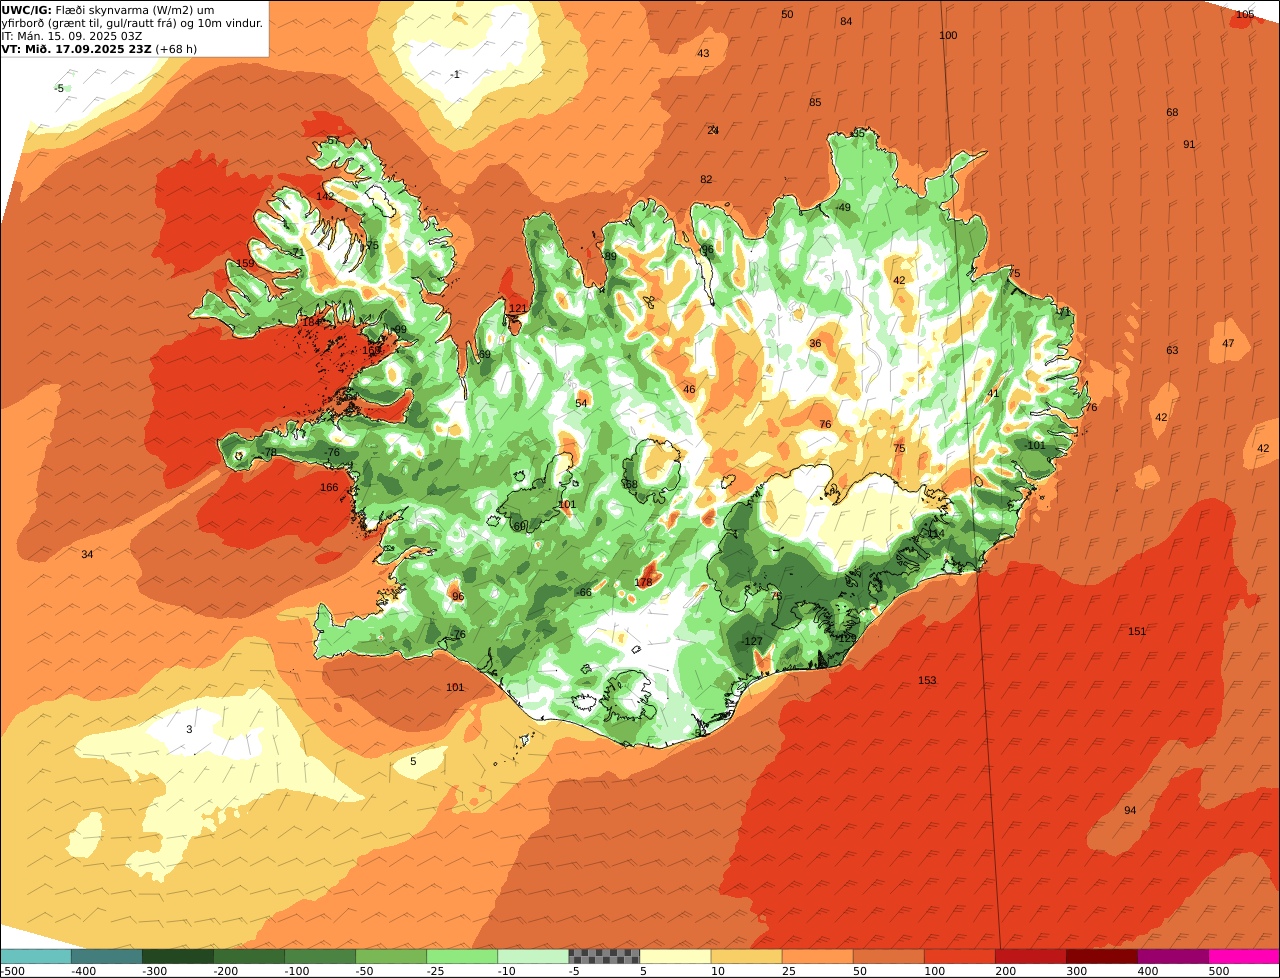Click the '121' value in the northern fjord
The image size is (1280, 978).
[x=518, y=308]
